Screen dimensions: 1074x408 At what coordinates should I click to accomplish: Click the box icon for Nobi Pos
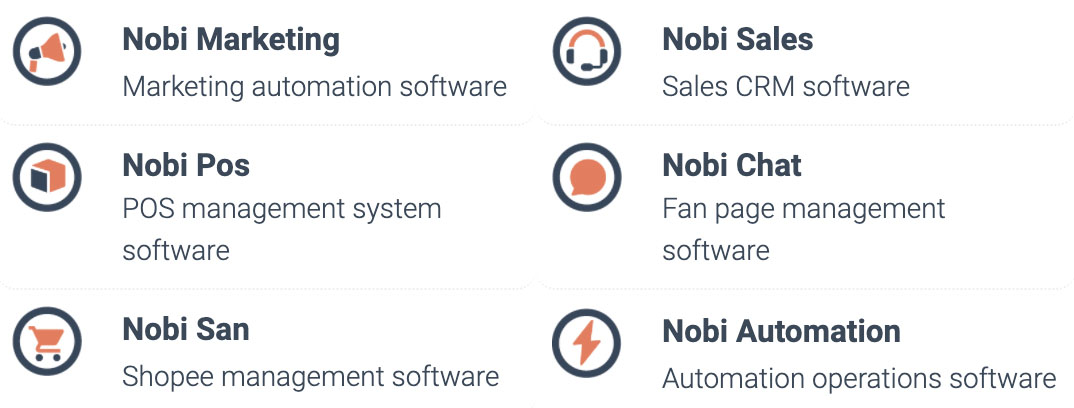[47, 177]
